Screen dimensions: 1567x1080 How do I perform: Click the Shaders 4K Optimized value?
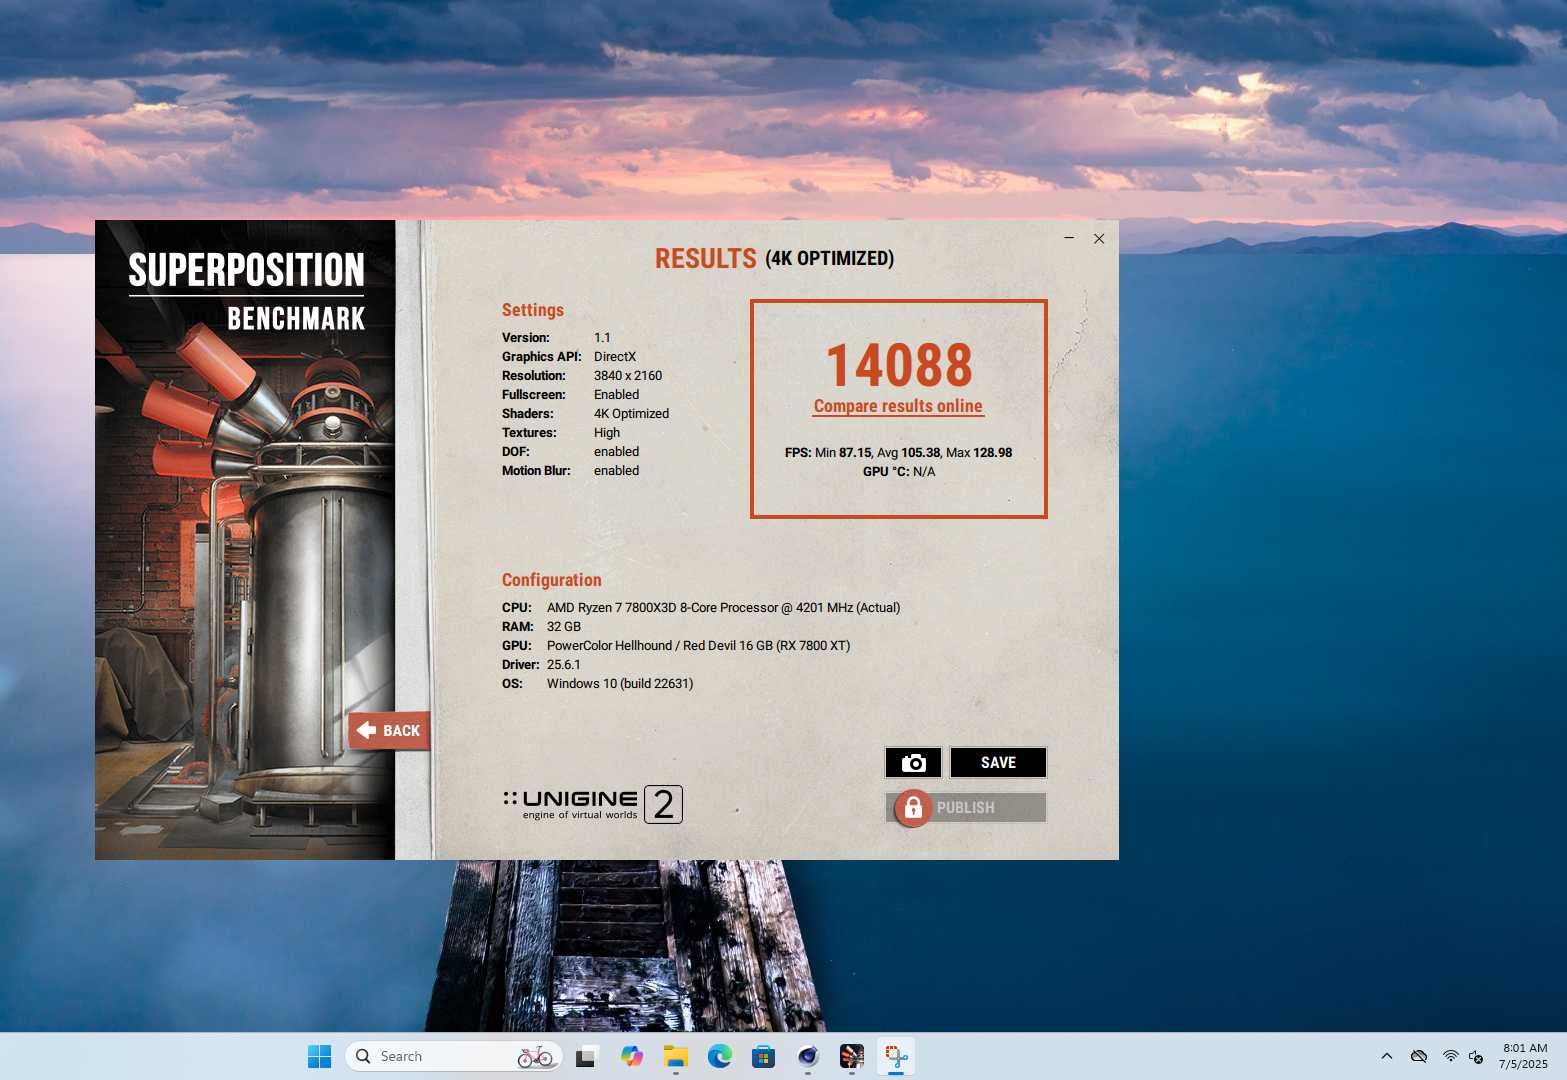click(631, 414)
